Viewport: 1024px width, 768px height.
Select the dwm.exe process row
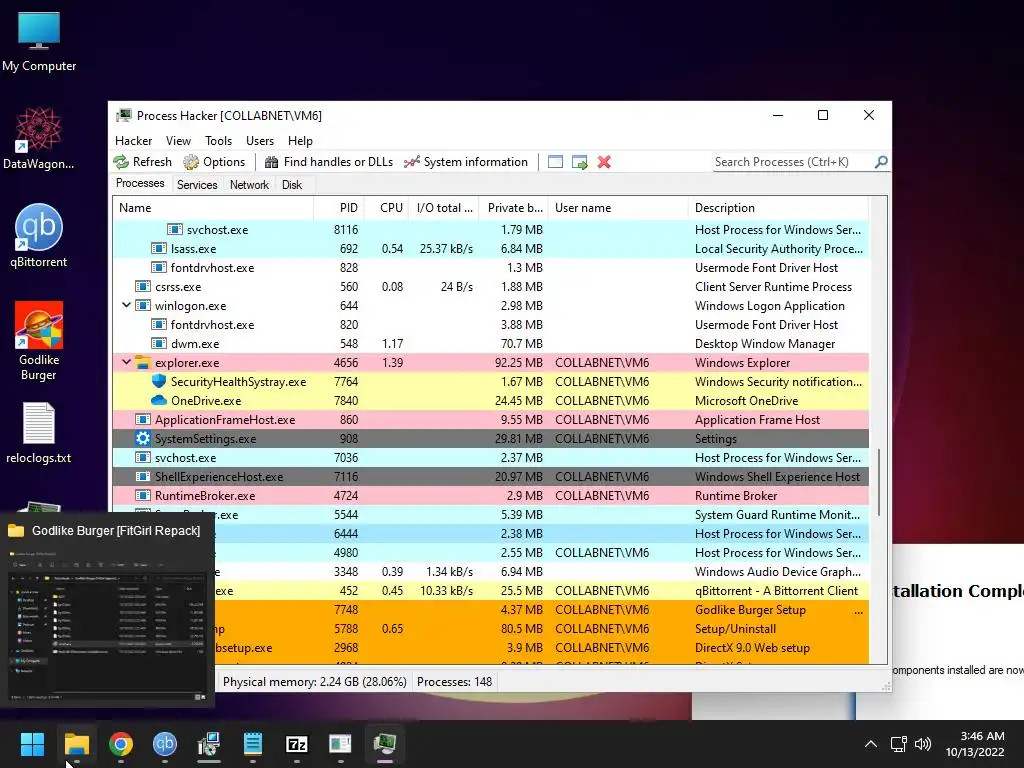coord(490,344)
